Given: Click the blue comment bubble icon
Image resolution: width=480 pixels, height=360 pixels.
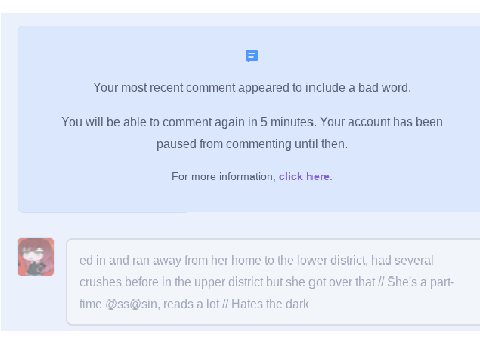Looking at the screenshot, I should click(252, 56).
